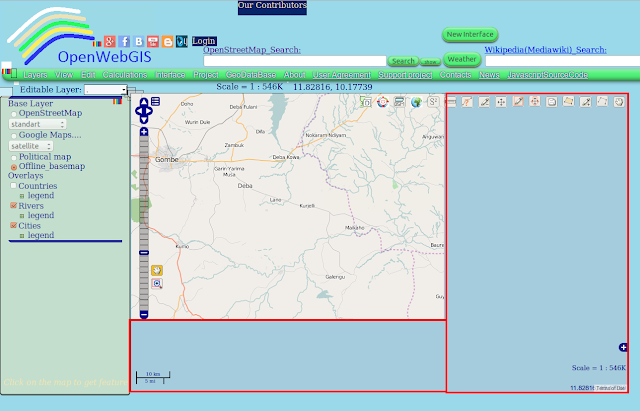Image resolution: width=640 pixels, height=411 pixels.
Task: Open the About menu
Action: click(294, 75)
